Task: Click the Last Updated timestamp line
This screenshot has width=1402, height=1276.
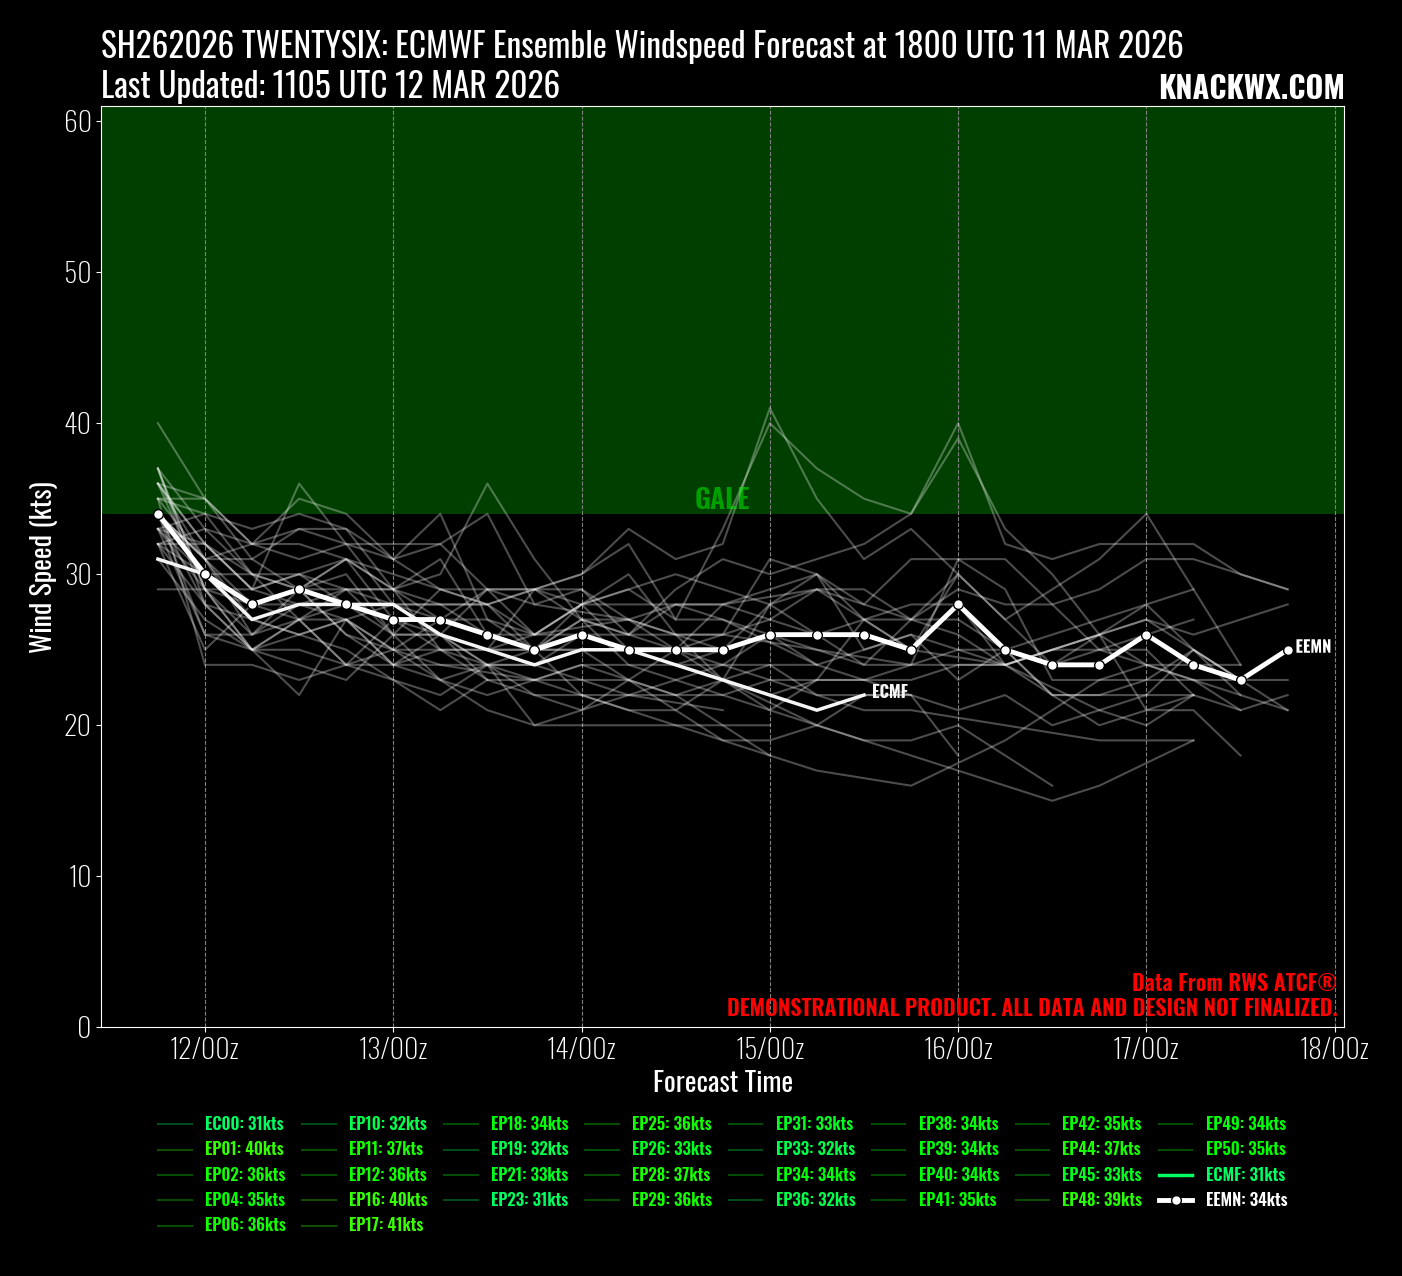Action: point(330,86)
